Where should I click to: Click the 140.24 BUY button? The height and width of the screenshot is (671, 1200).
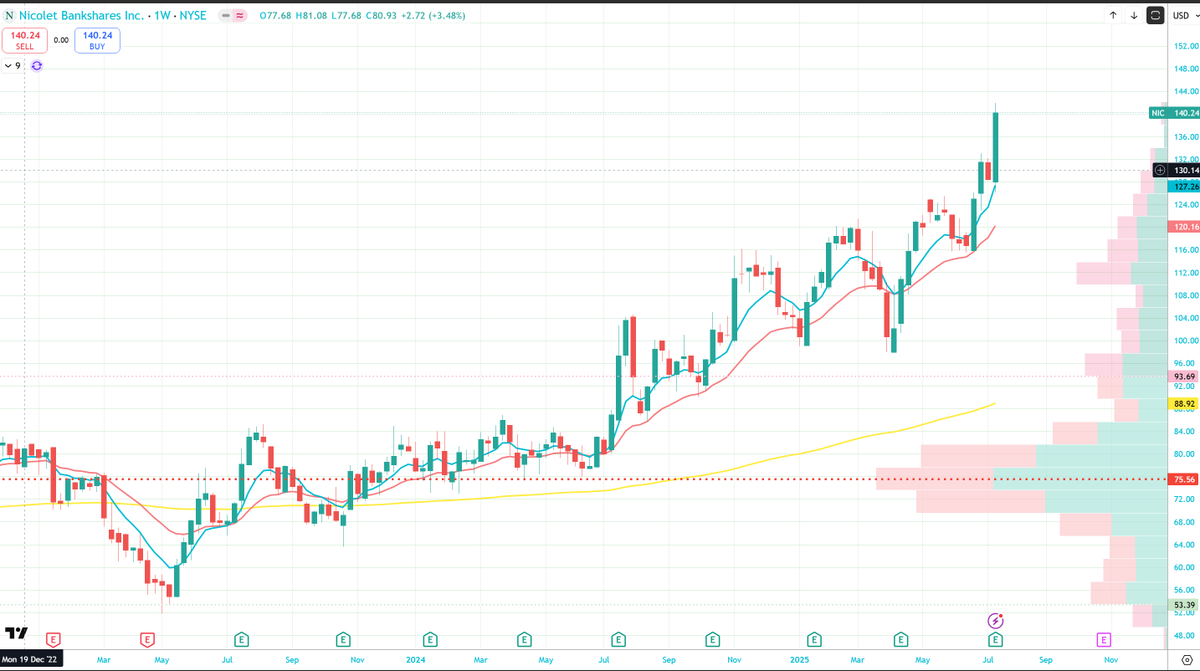click(x=98, y=40)
